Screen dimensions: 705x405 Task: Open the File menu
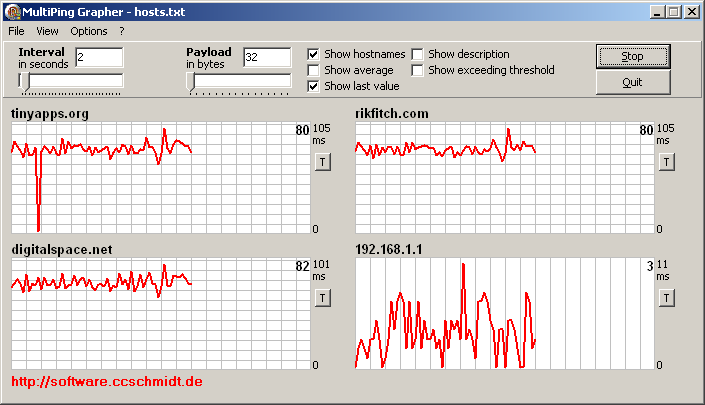pos(17,31)
